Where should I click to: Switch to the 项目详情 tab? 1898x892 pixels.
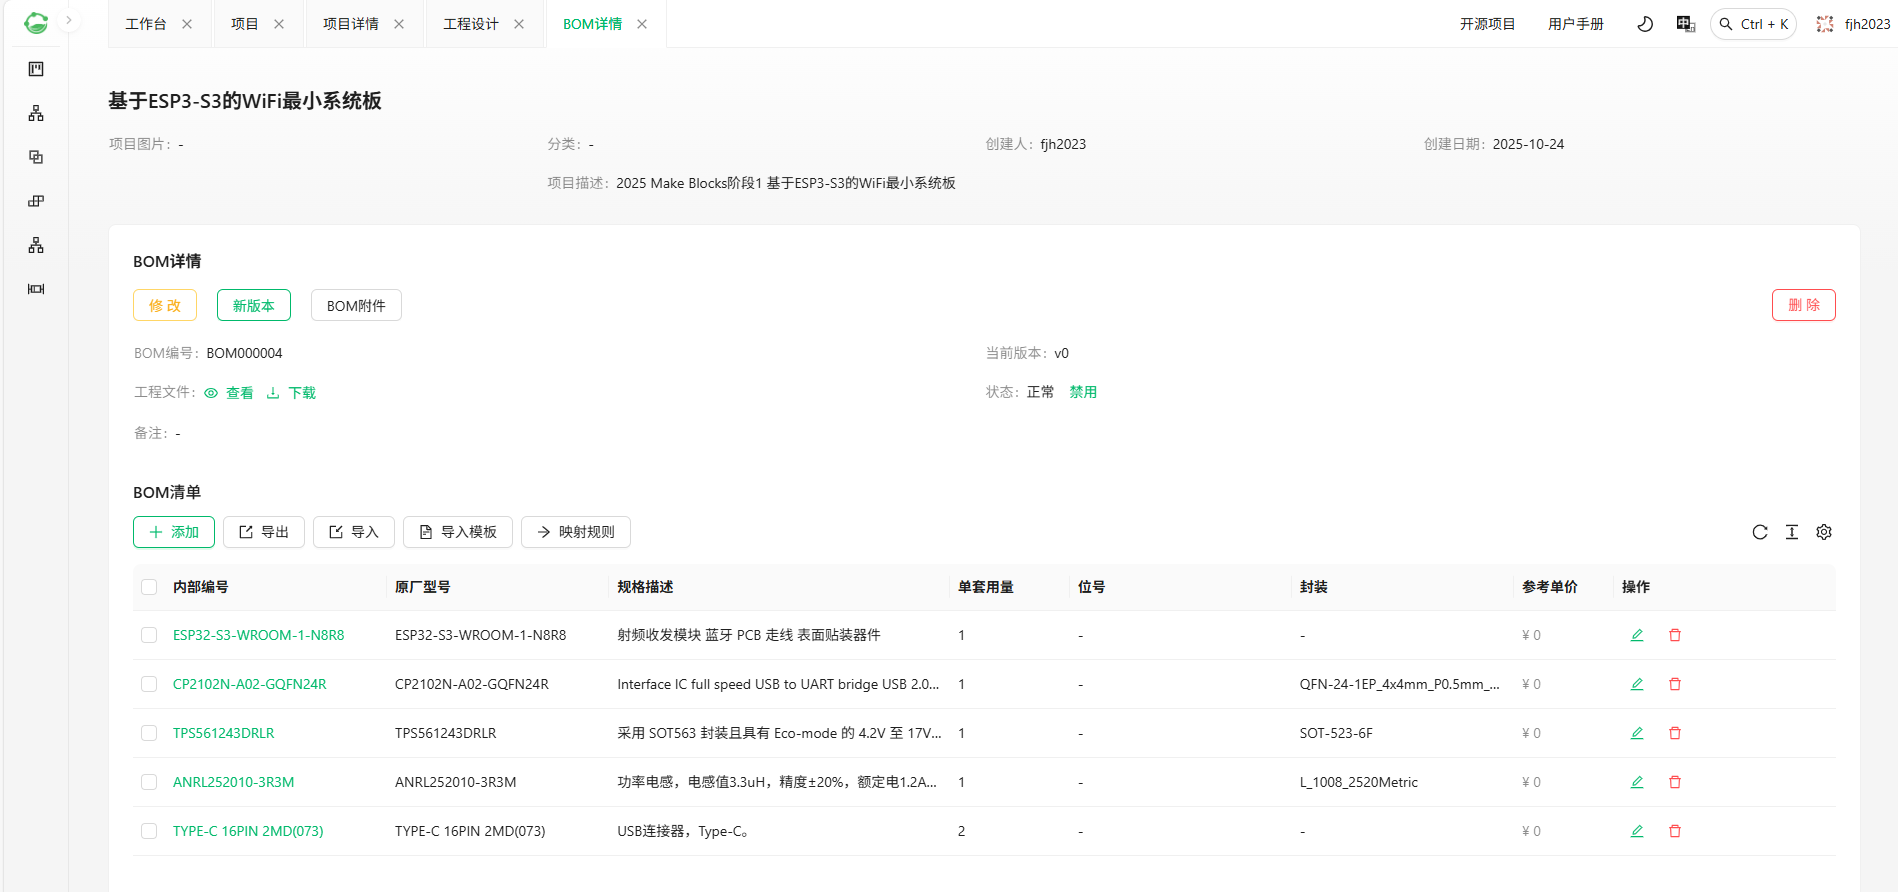pyautogui.click(x=350, y=24)
